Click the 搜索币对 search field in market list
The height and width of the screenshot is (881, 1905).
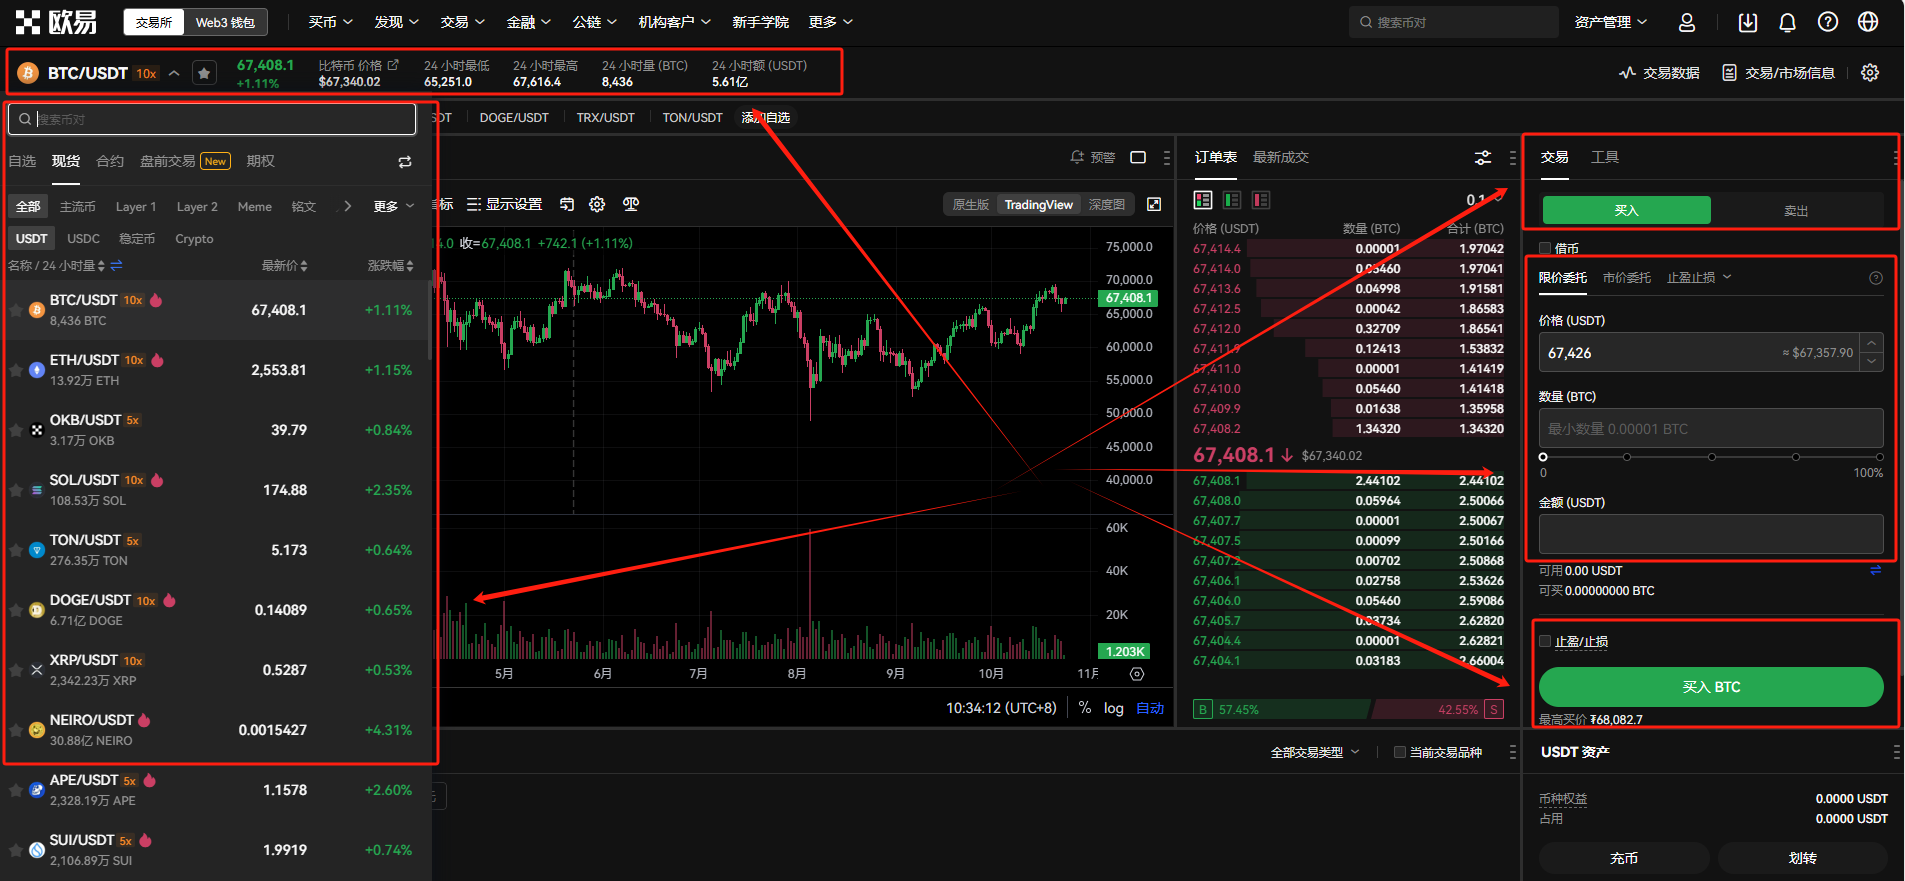point(212,119)
